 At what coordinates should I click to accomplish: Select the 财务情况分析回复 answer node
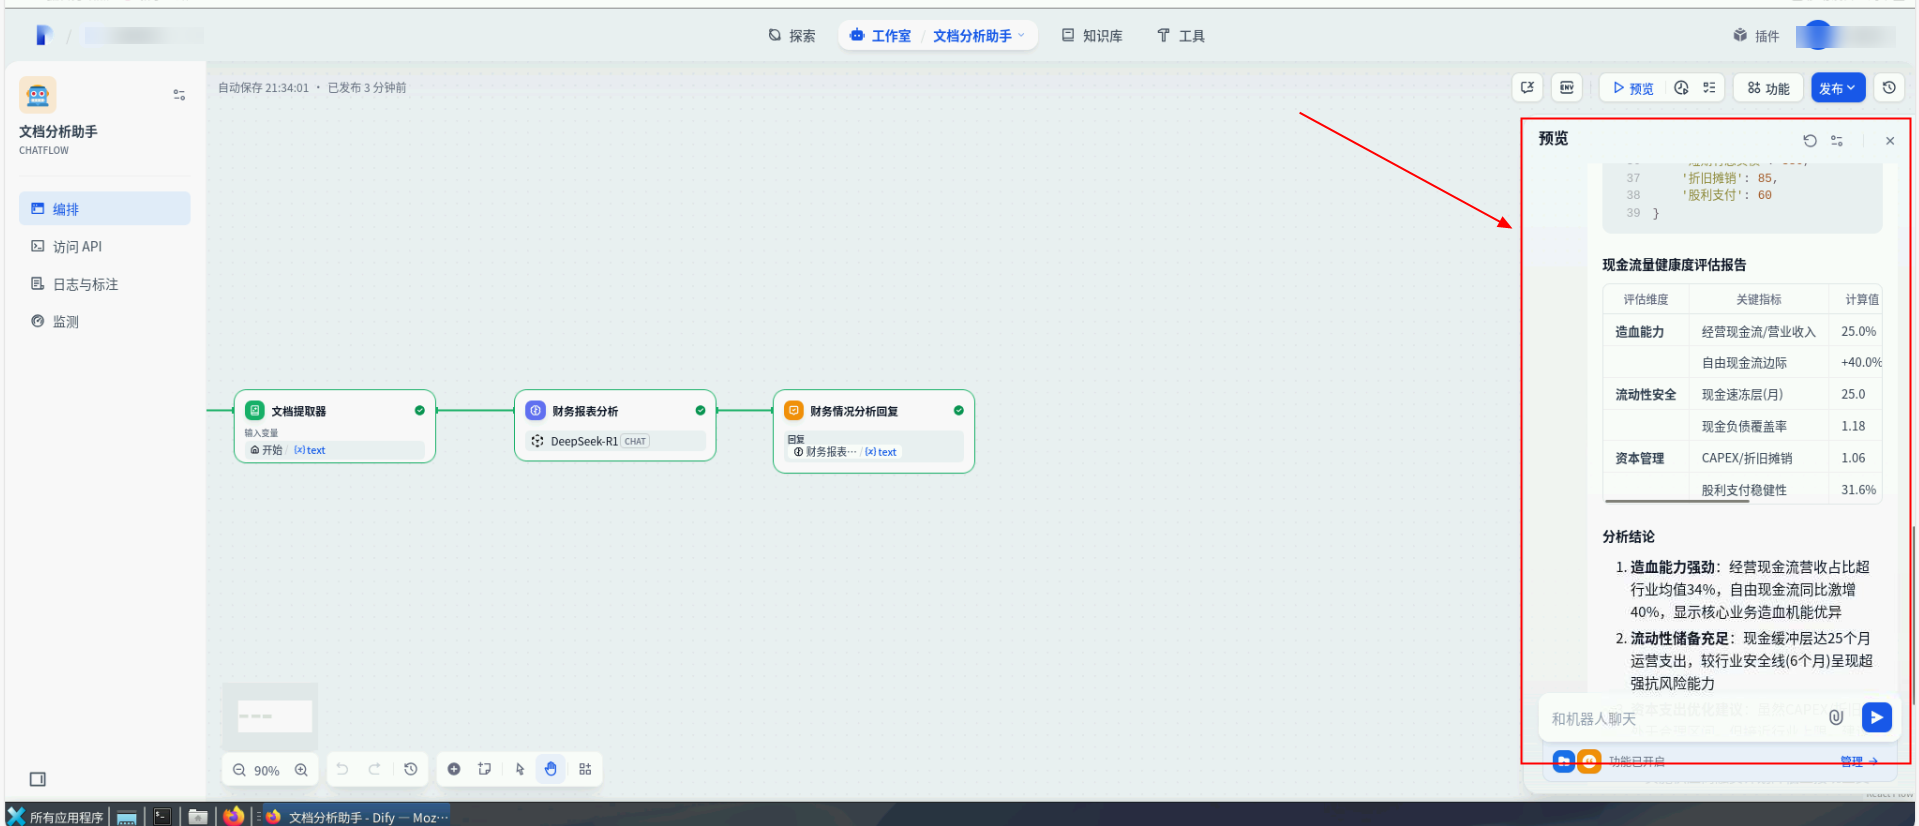[874, 431]
